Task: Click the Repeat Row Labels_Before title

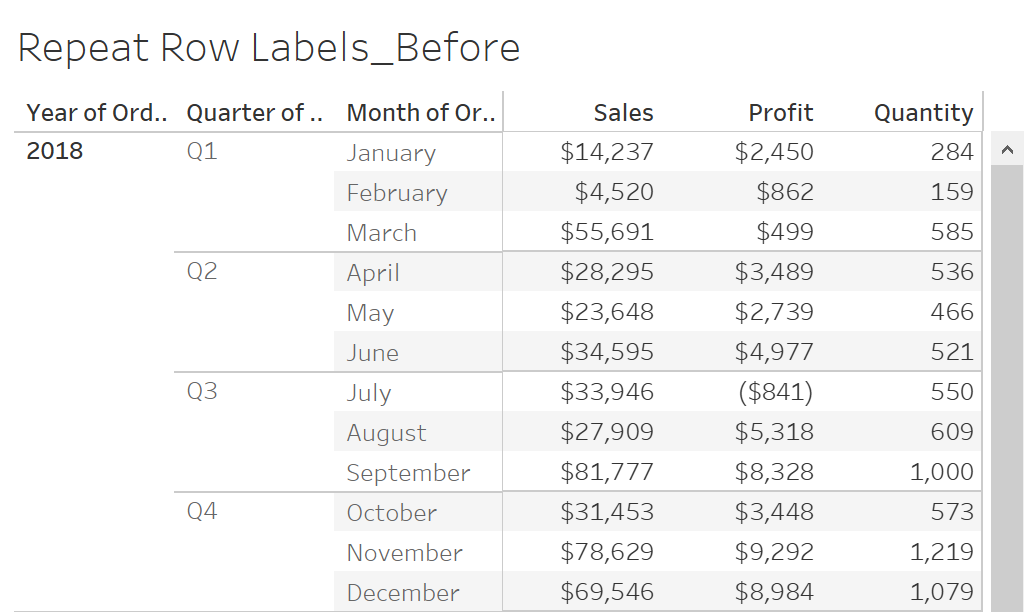Action: 269,48
